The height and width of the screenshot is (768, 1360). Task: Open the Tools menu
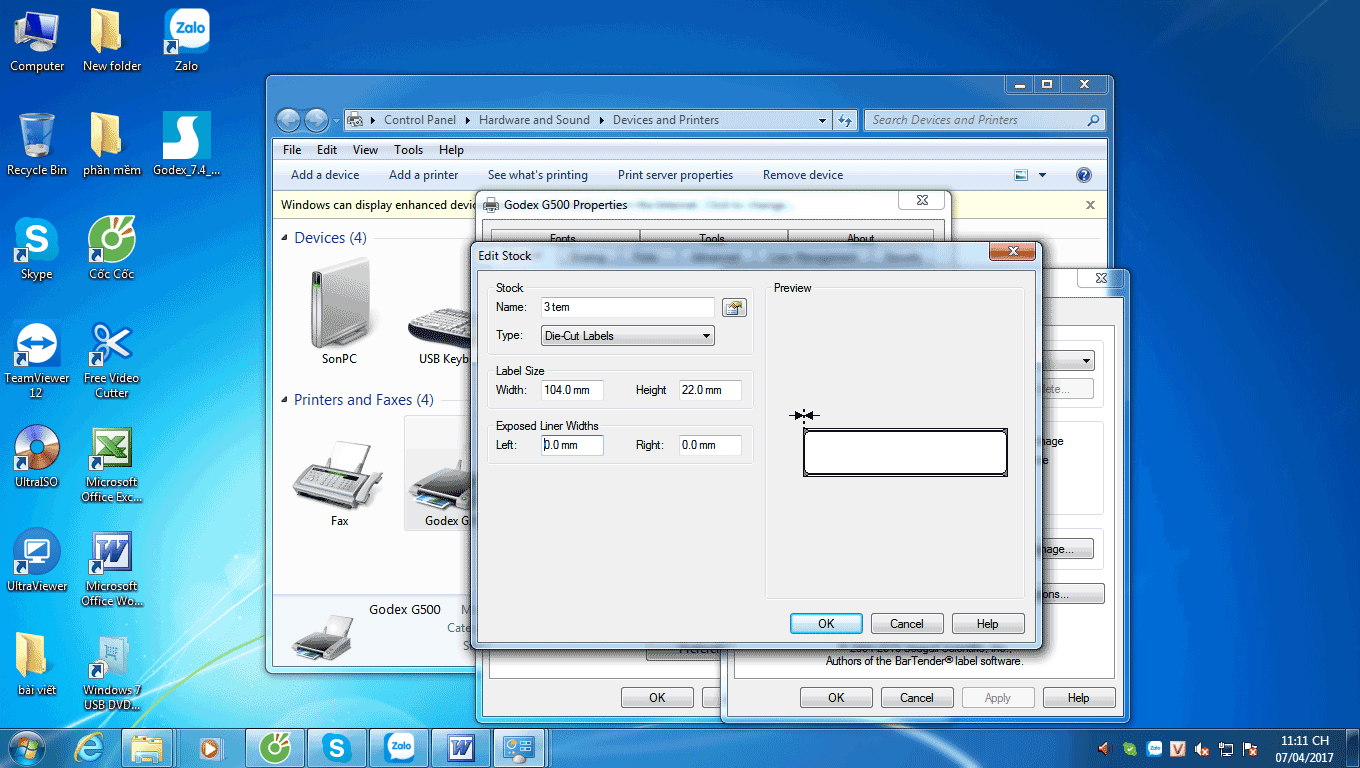point(408,150)
